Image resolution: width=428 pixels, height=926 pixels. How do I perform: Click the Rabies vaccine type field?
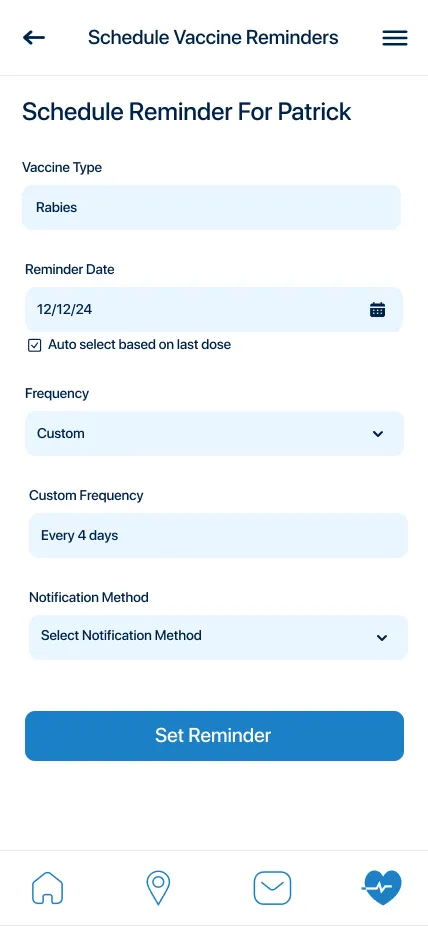point(211,207)
